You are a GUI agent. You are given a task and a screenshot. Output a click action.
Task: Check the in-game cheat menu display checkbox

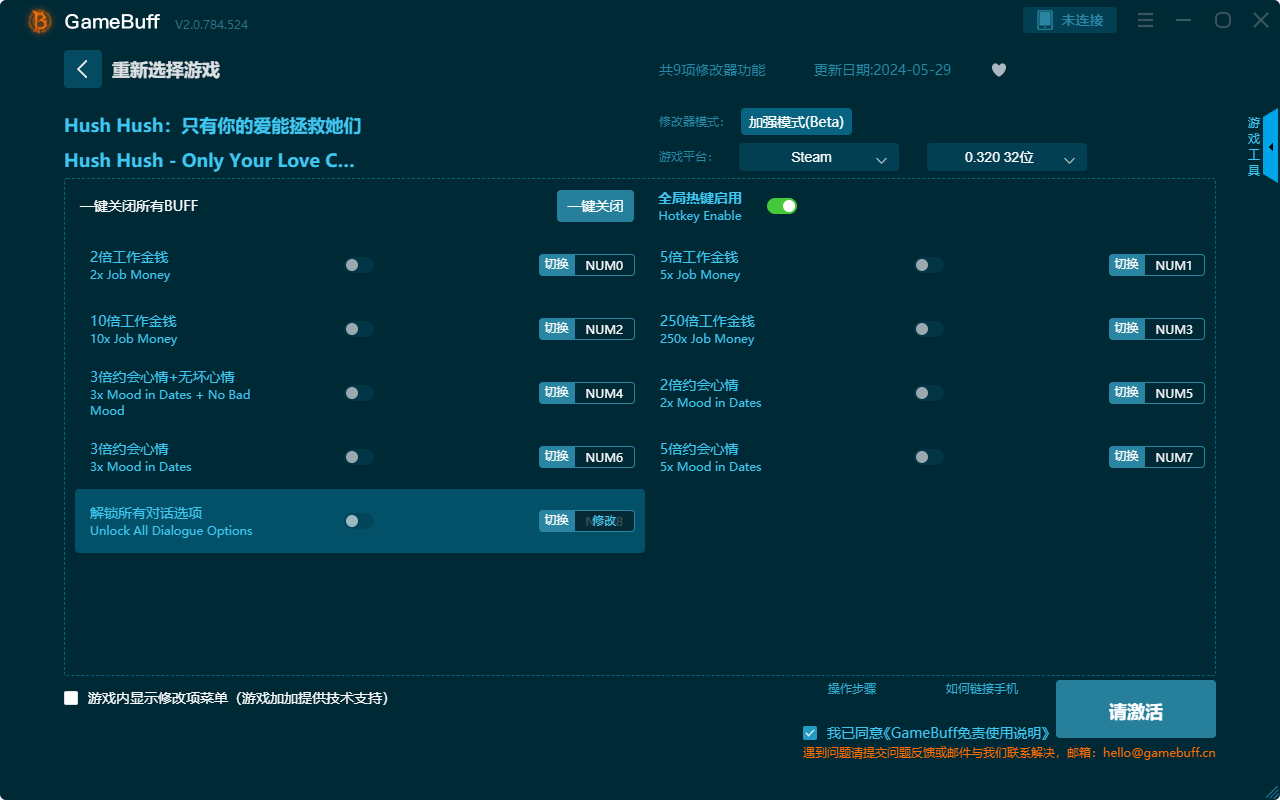(x=71, y=698)
